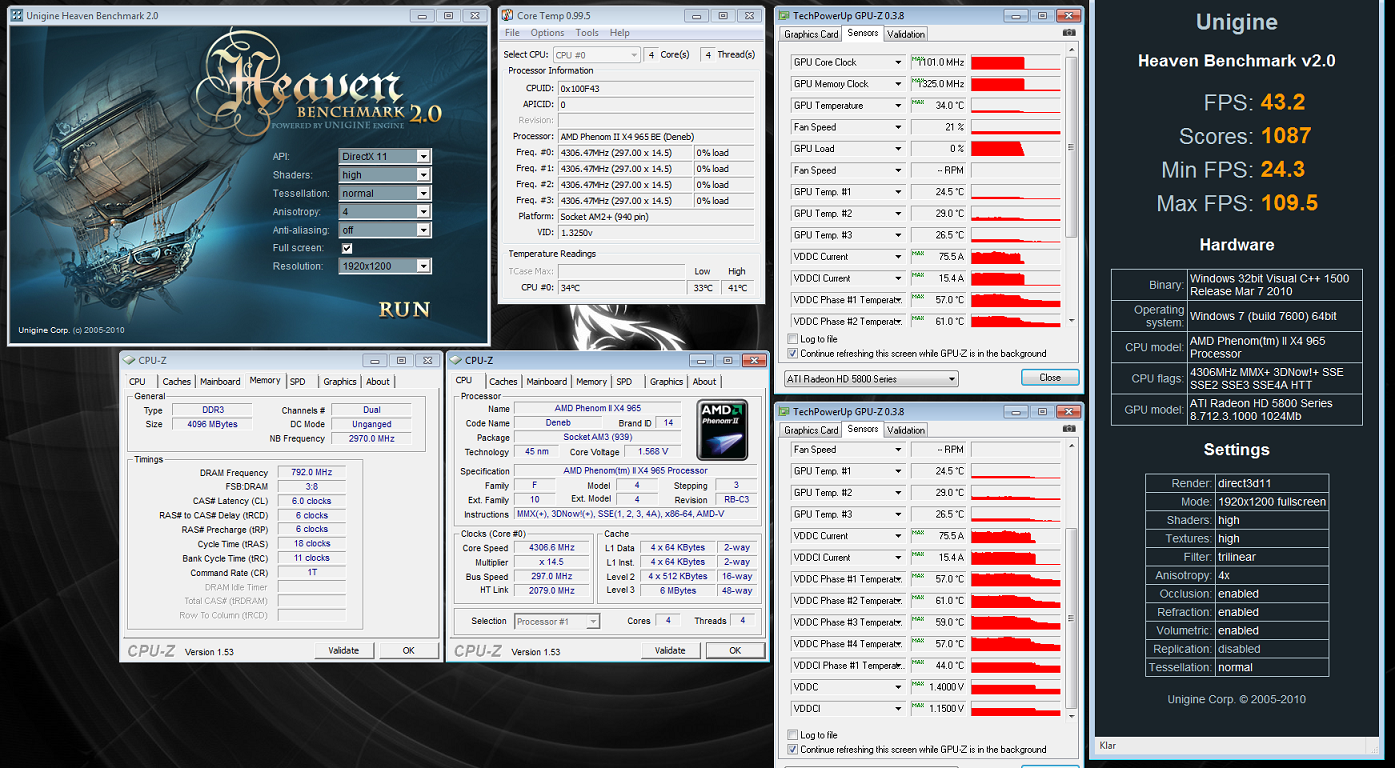Click the Core Temp title bar app icon
The width and height of the screenshot is (1395, 768).
click(x=507, y=15)
